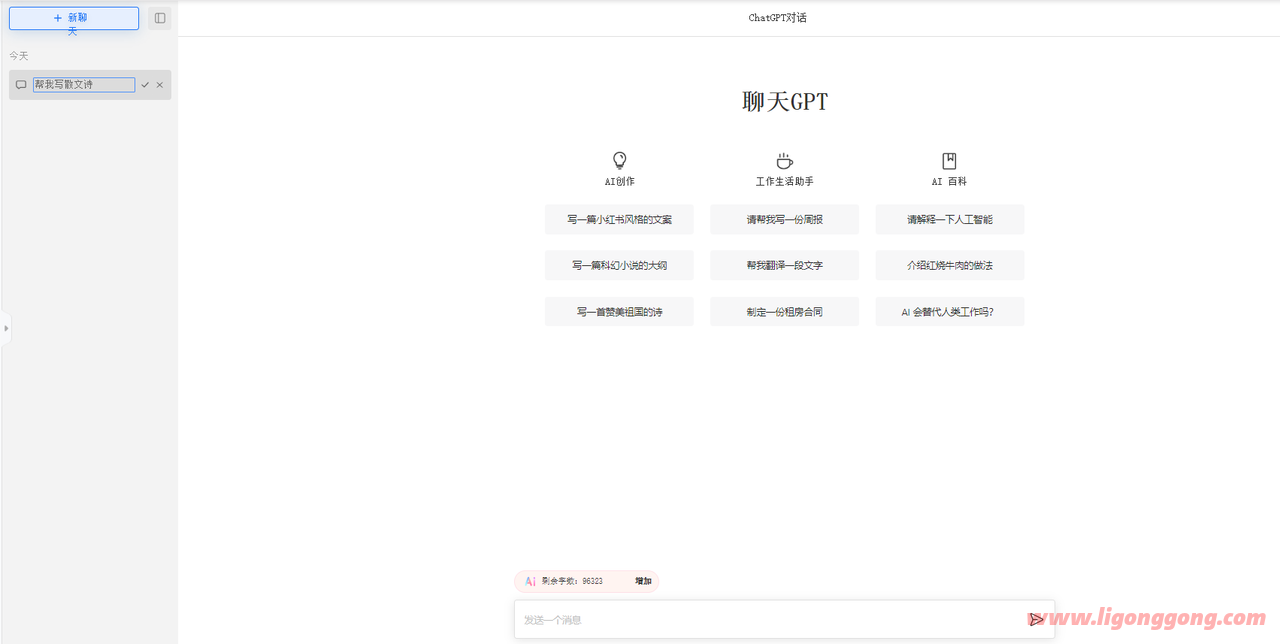Image resolution: width=1280 pixels, height=644 pixels.
Task: Click the AI 百科 category label
Action: pyautogui.click(x=949, y=182)
